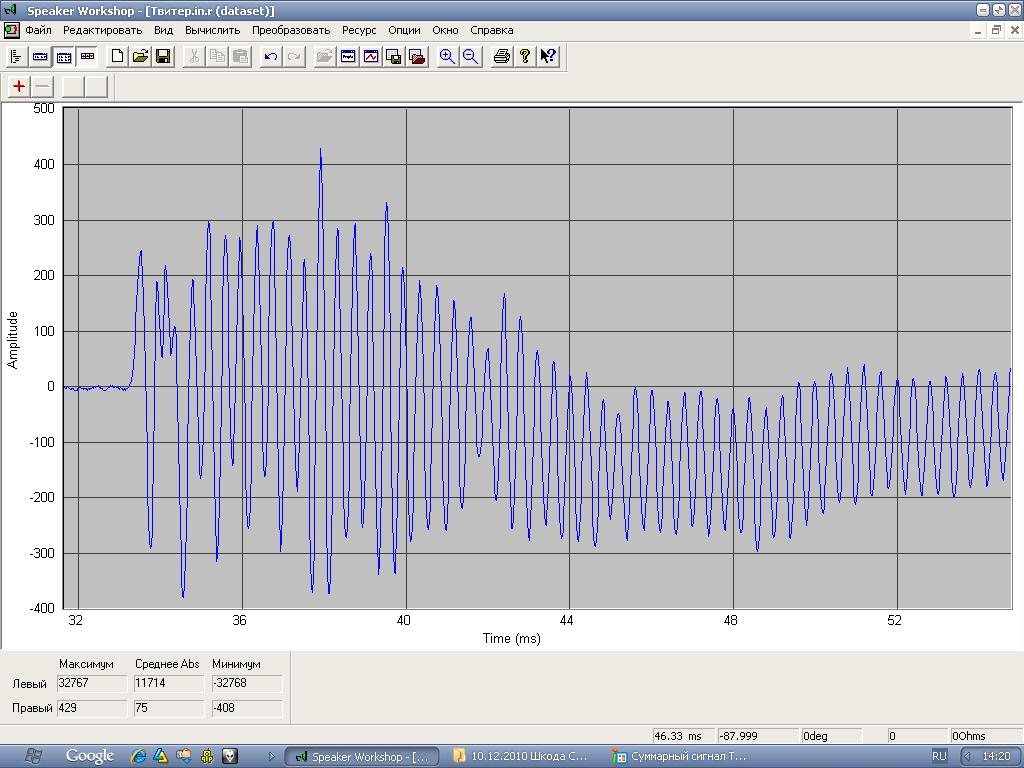Image resolution: width=1024 pixels, height=768 pixels.
Task: Click the red plus button
Action: [x=19, y=86]
